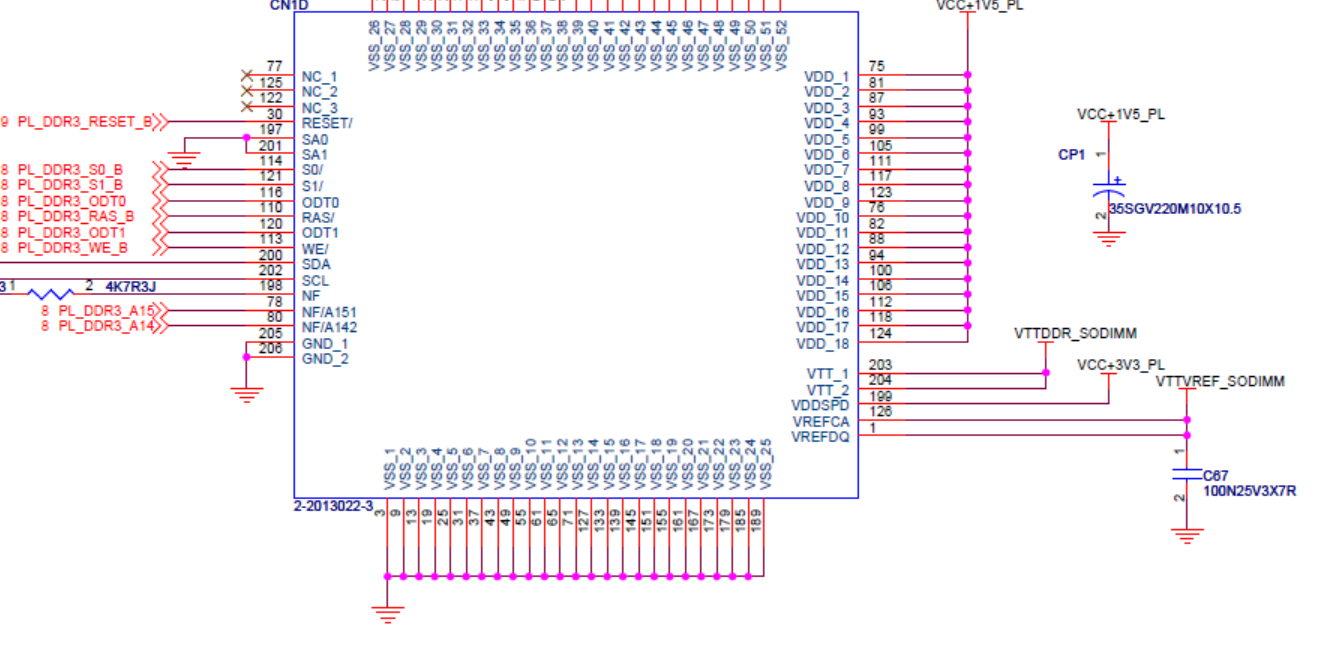The width and height of the screenshot is (1326, 653).
Task: Select the 35SGV220M10X10.5 capacitor value
Action: [1176, 209]
